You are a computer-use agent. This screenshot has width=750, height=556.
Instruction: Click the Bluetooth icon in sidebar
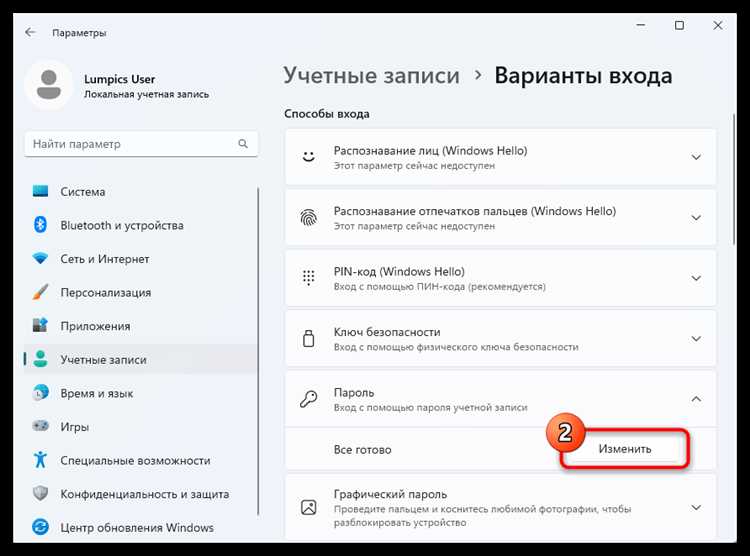(x=40, y=225)
